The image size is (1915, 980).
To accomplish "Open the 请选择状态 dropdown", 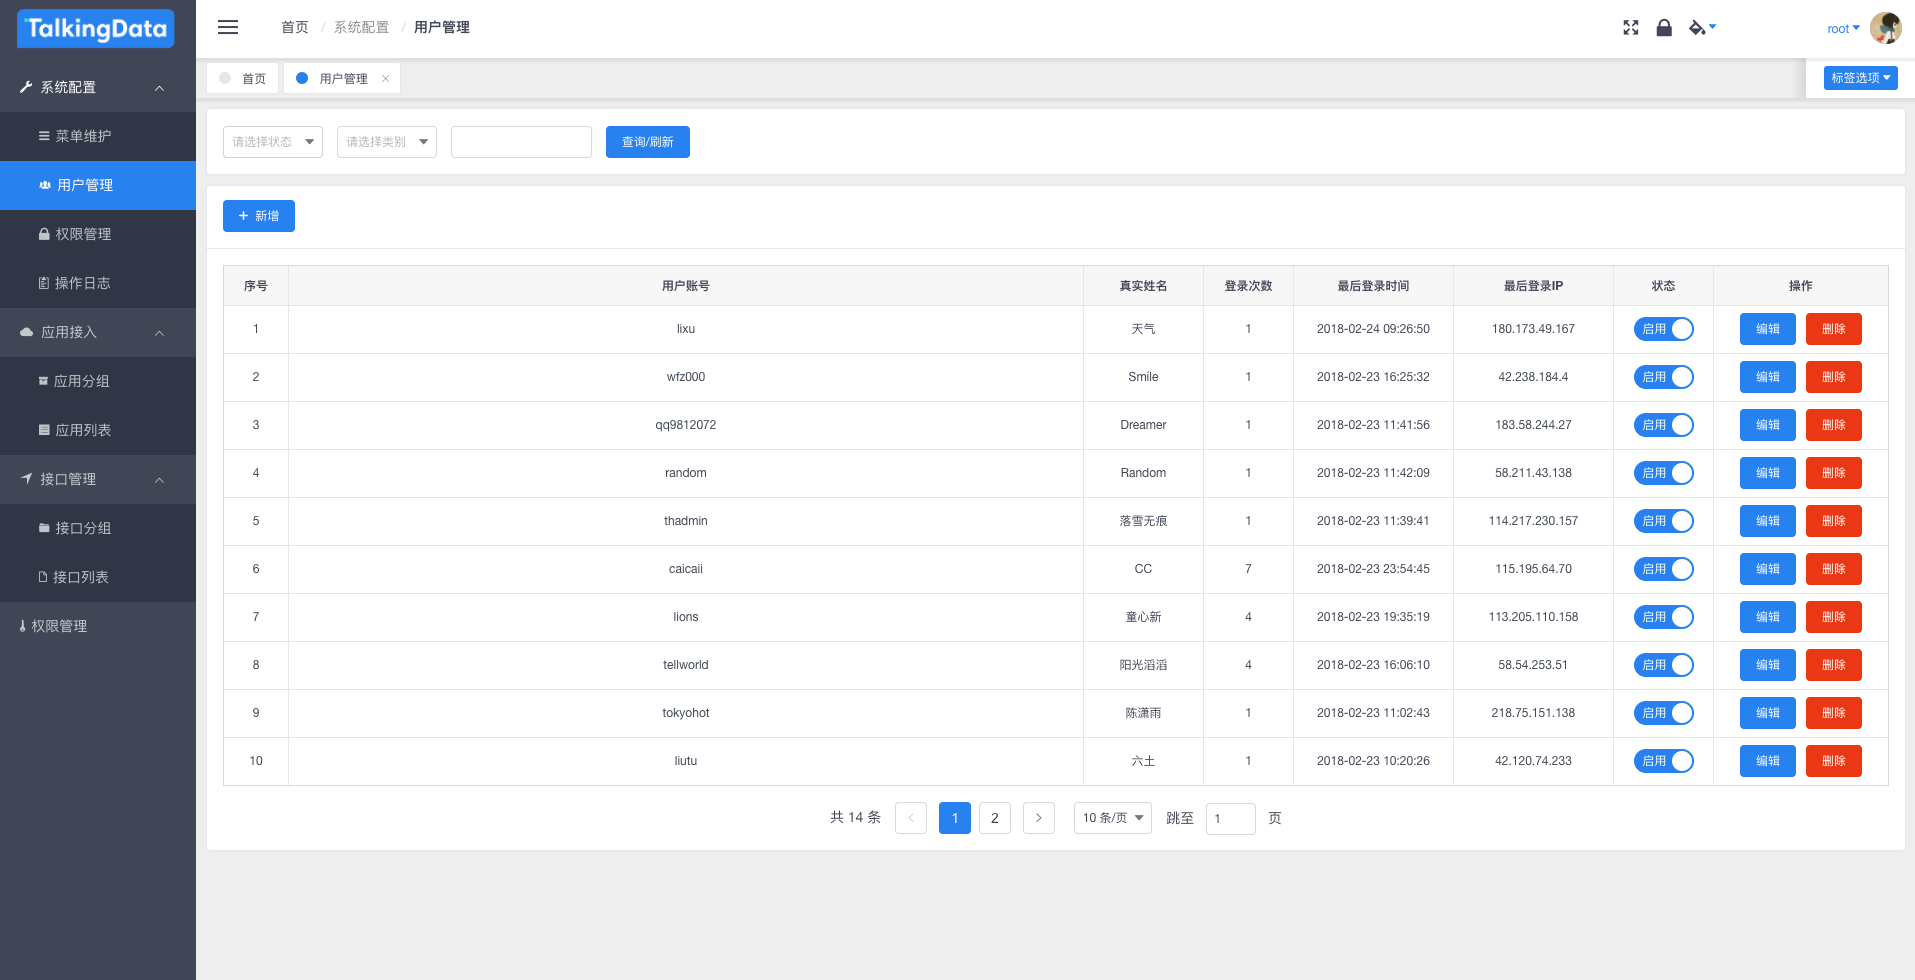I will coord(273,142).
